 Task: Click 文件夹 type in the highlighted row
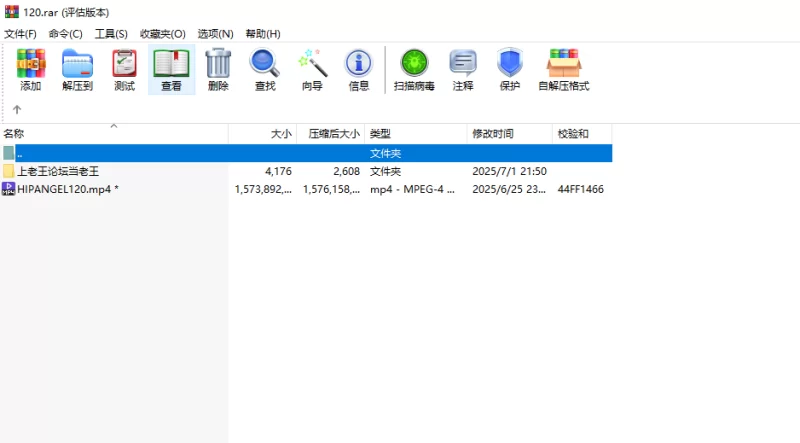pyautogui.click(x=385, y=153)
